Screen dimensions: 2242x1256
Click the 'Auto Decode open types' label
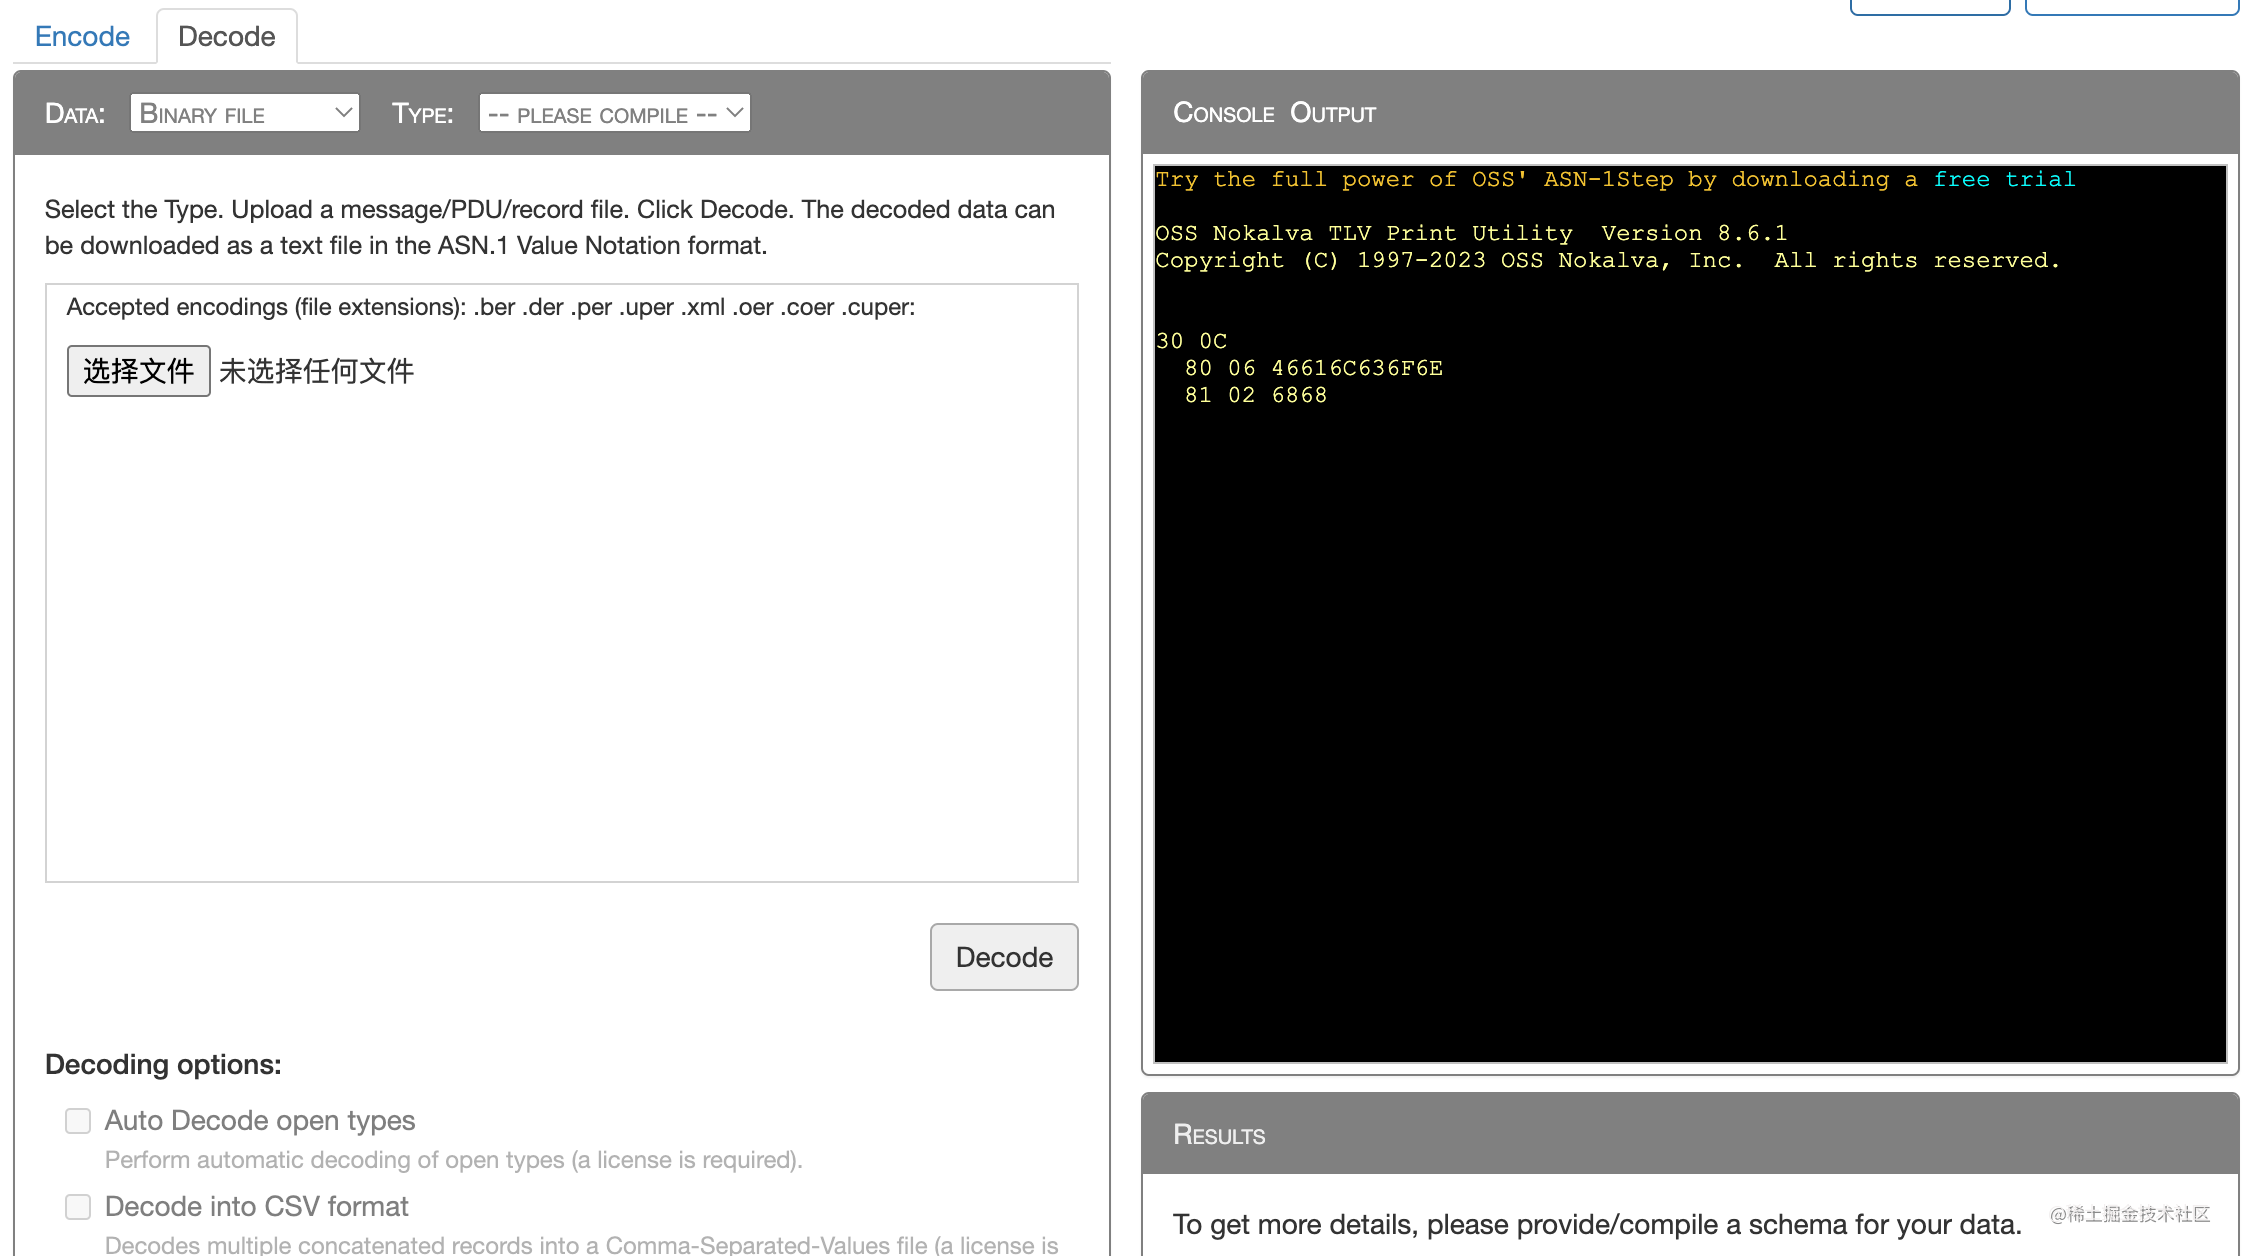click(259, 1120)
